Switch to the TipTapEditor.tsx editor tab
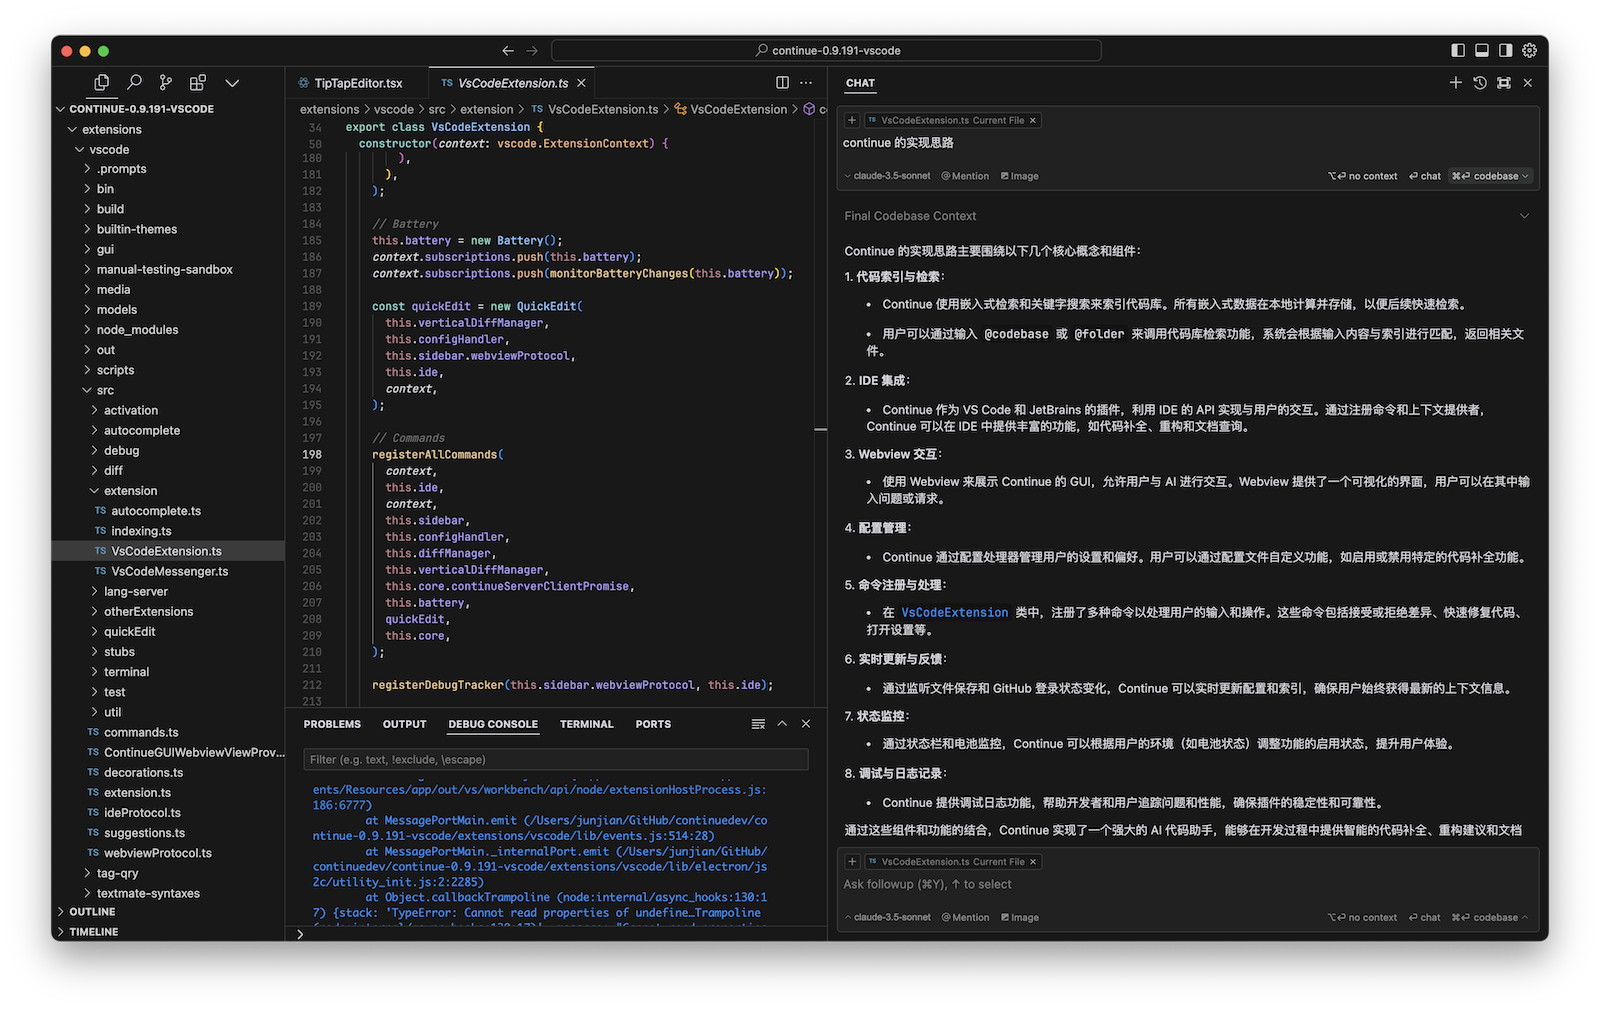 click(x=357, y=83)
